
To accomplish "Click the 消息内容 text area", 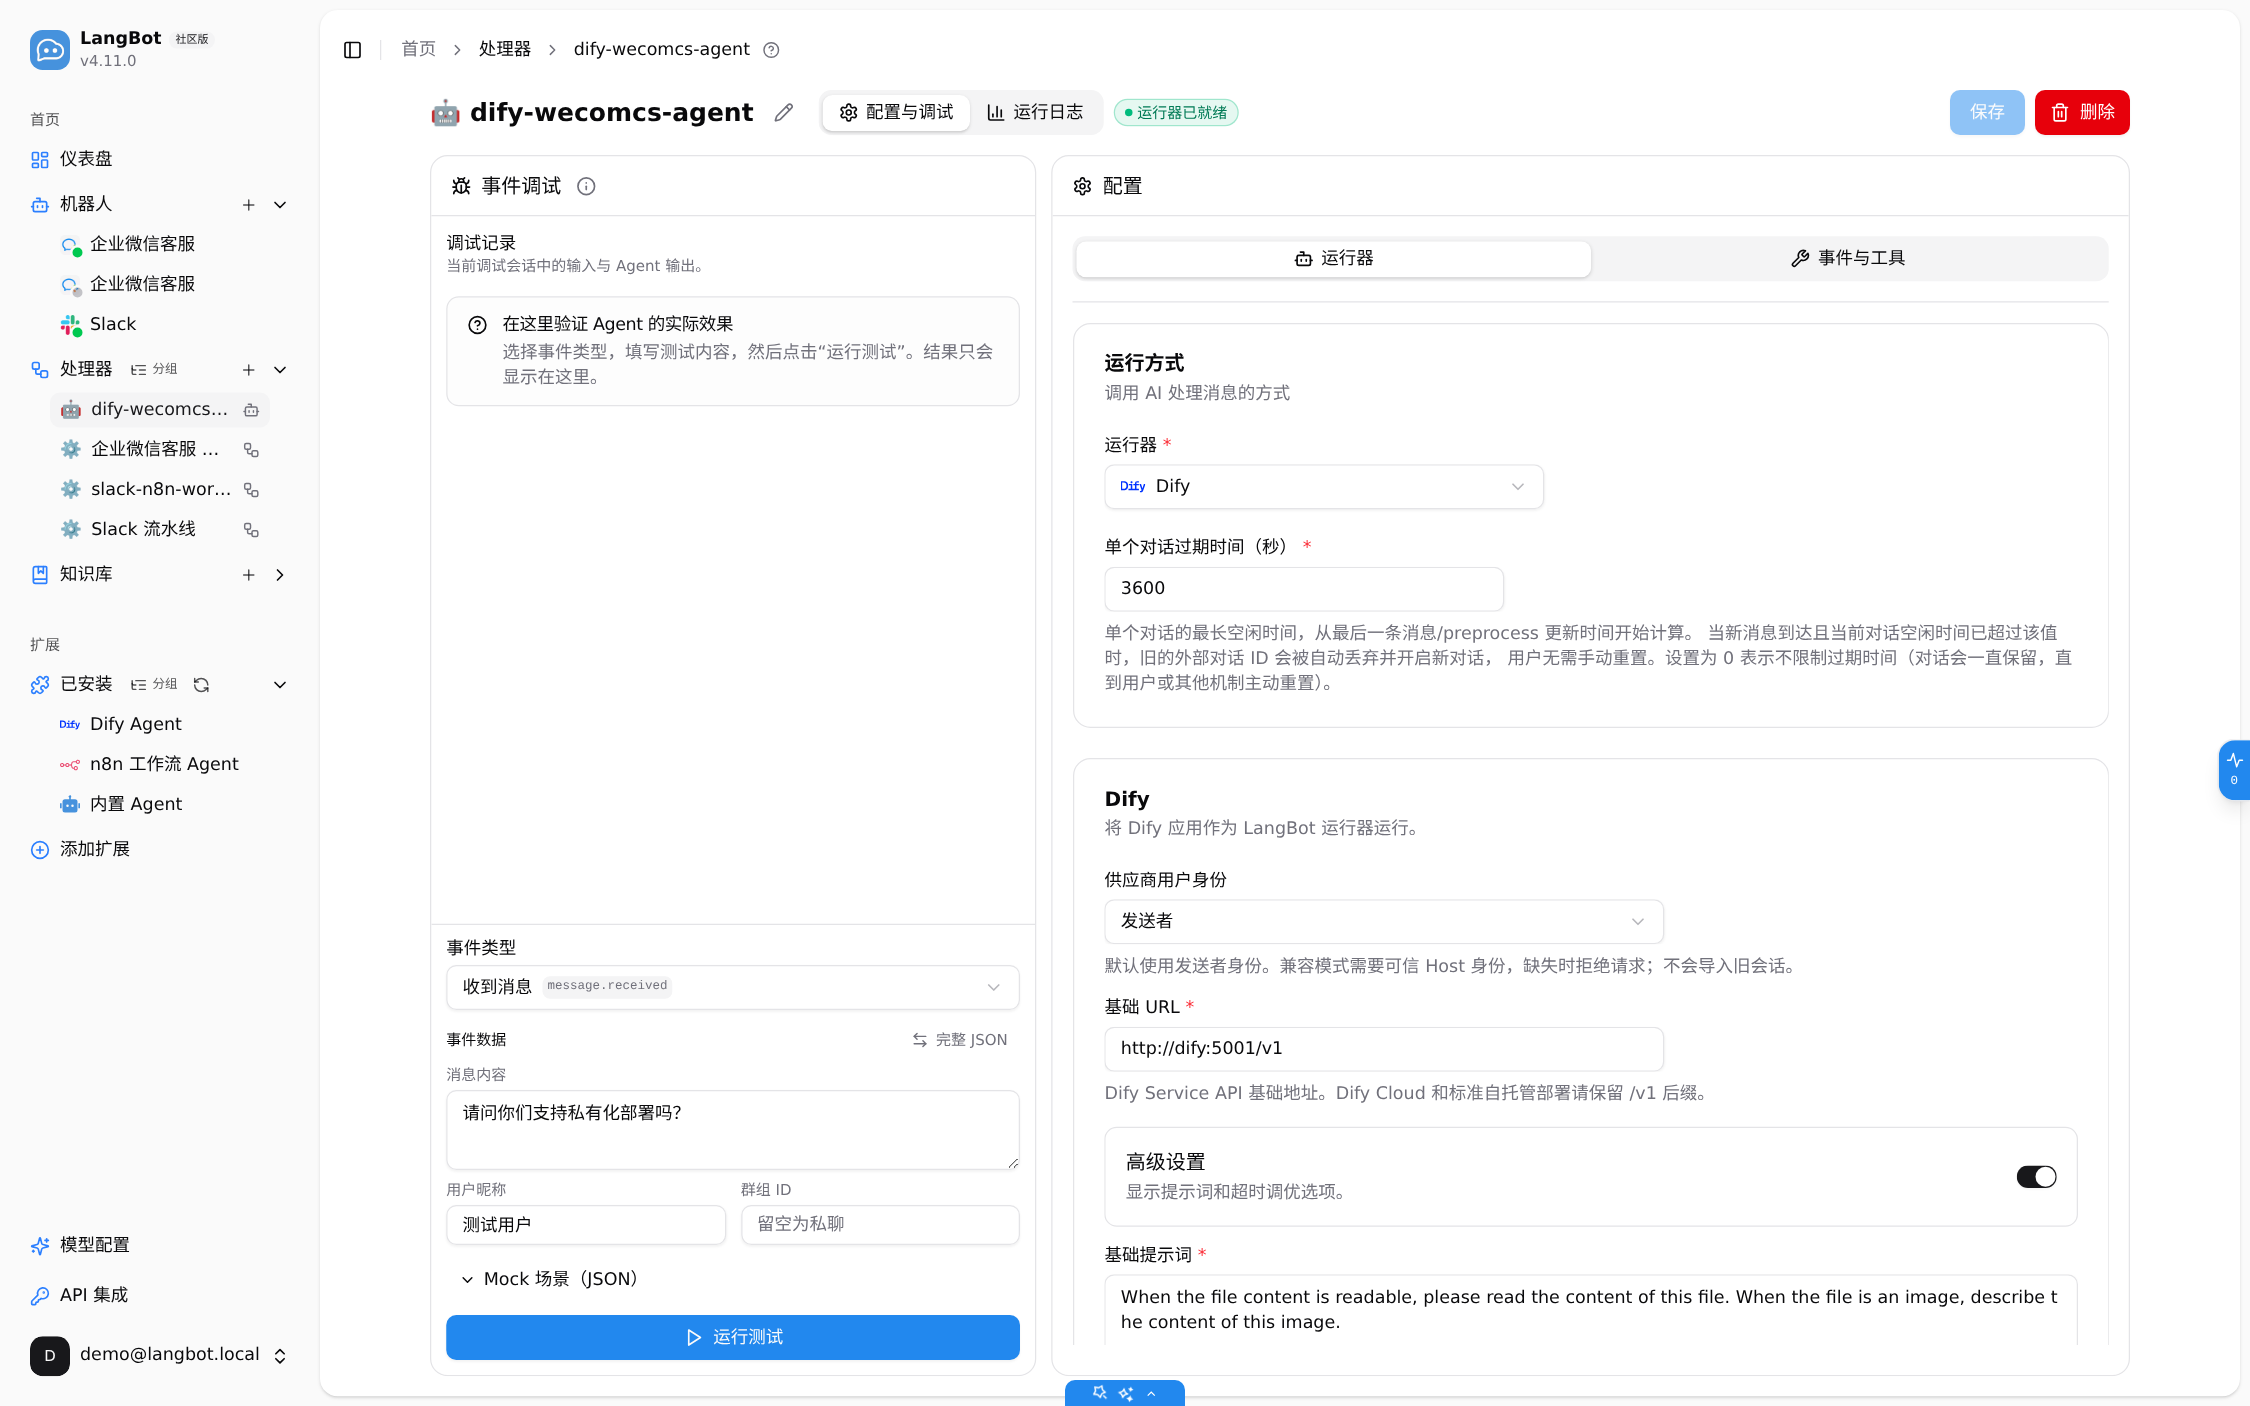I will coord(732,1130).
